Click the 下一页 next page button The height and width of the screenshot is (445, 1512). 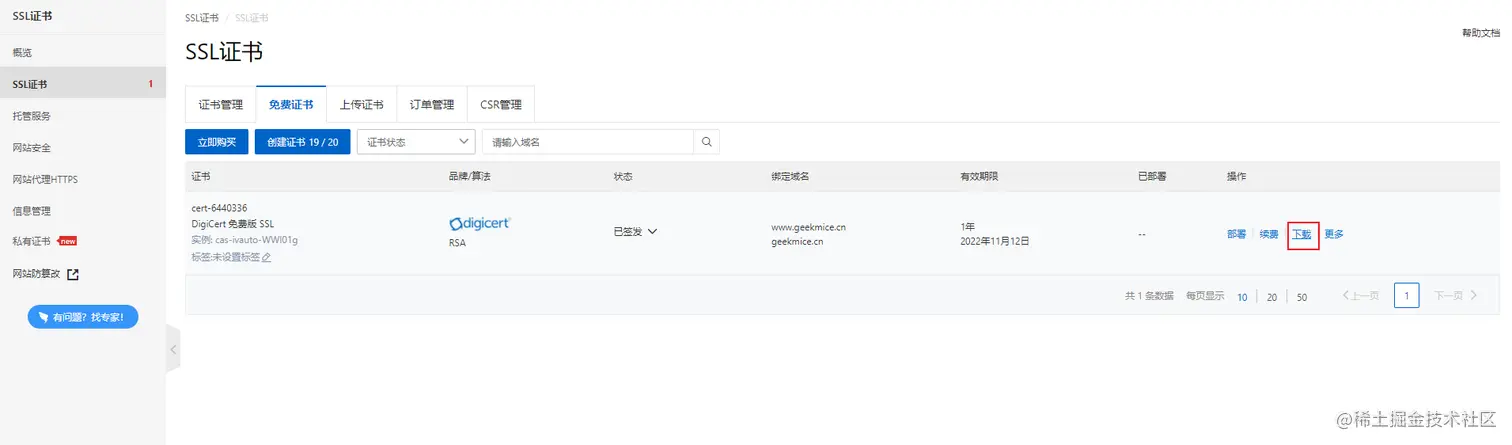pos(1456,296)
